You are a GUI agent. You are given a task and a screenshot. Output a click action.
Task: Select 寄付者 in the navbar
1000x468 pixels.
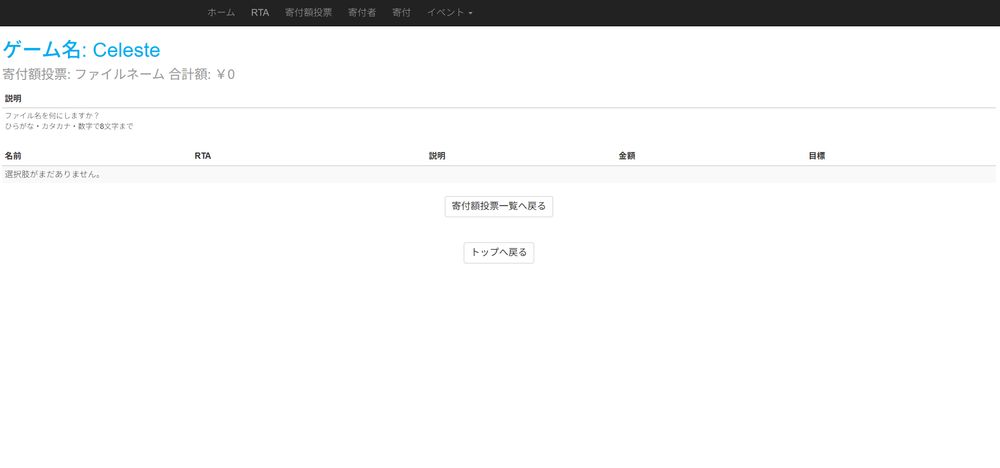coord(362,13)
